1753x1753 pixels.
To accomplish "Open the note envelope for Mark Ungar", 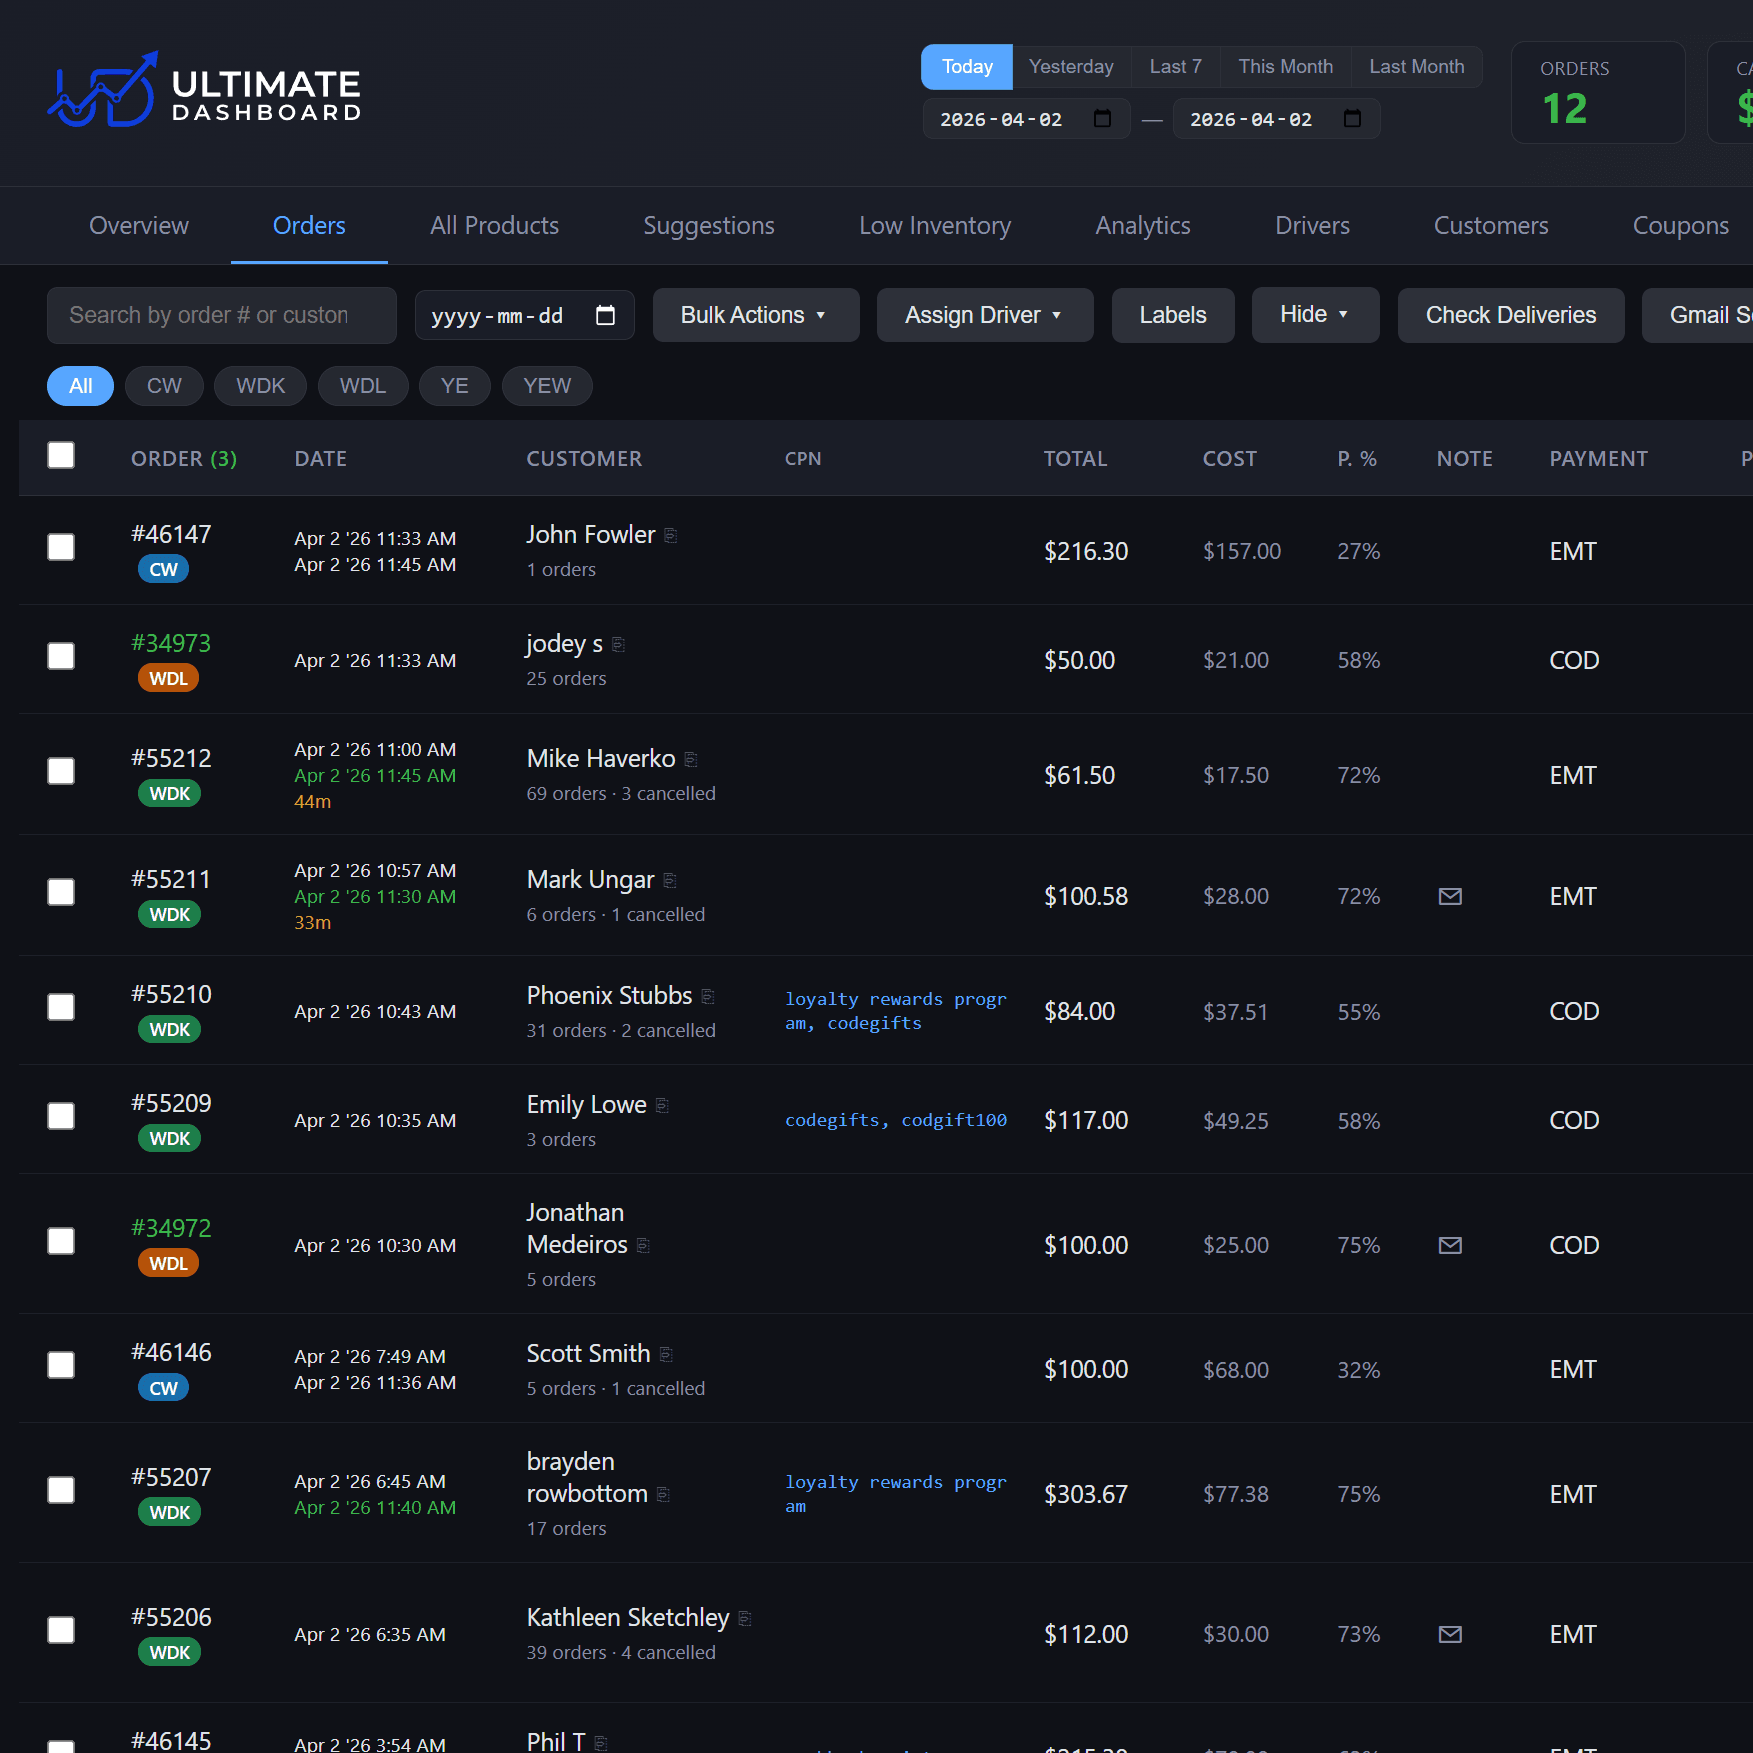I will (x=1450, y=896).
